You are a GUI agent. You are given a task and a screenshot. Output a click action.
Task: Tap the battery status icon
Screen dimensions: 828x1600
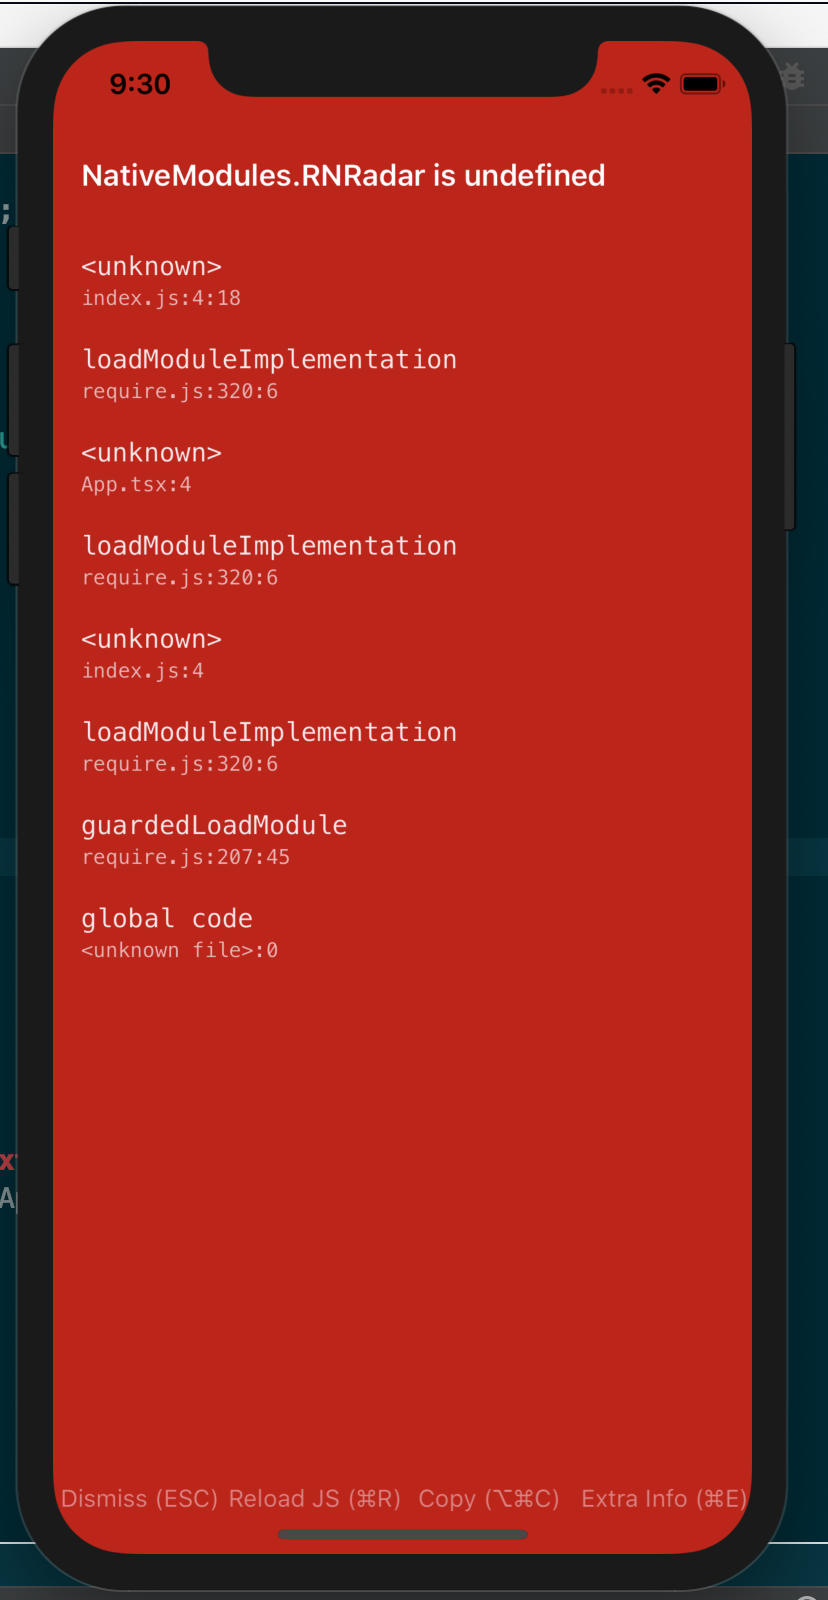(701, 84)
